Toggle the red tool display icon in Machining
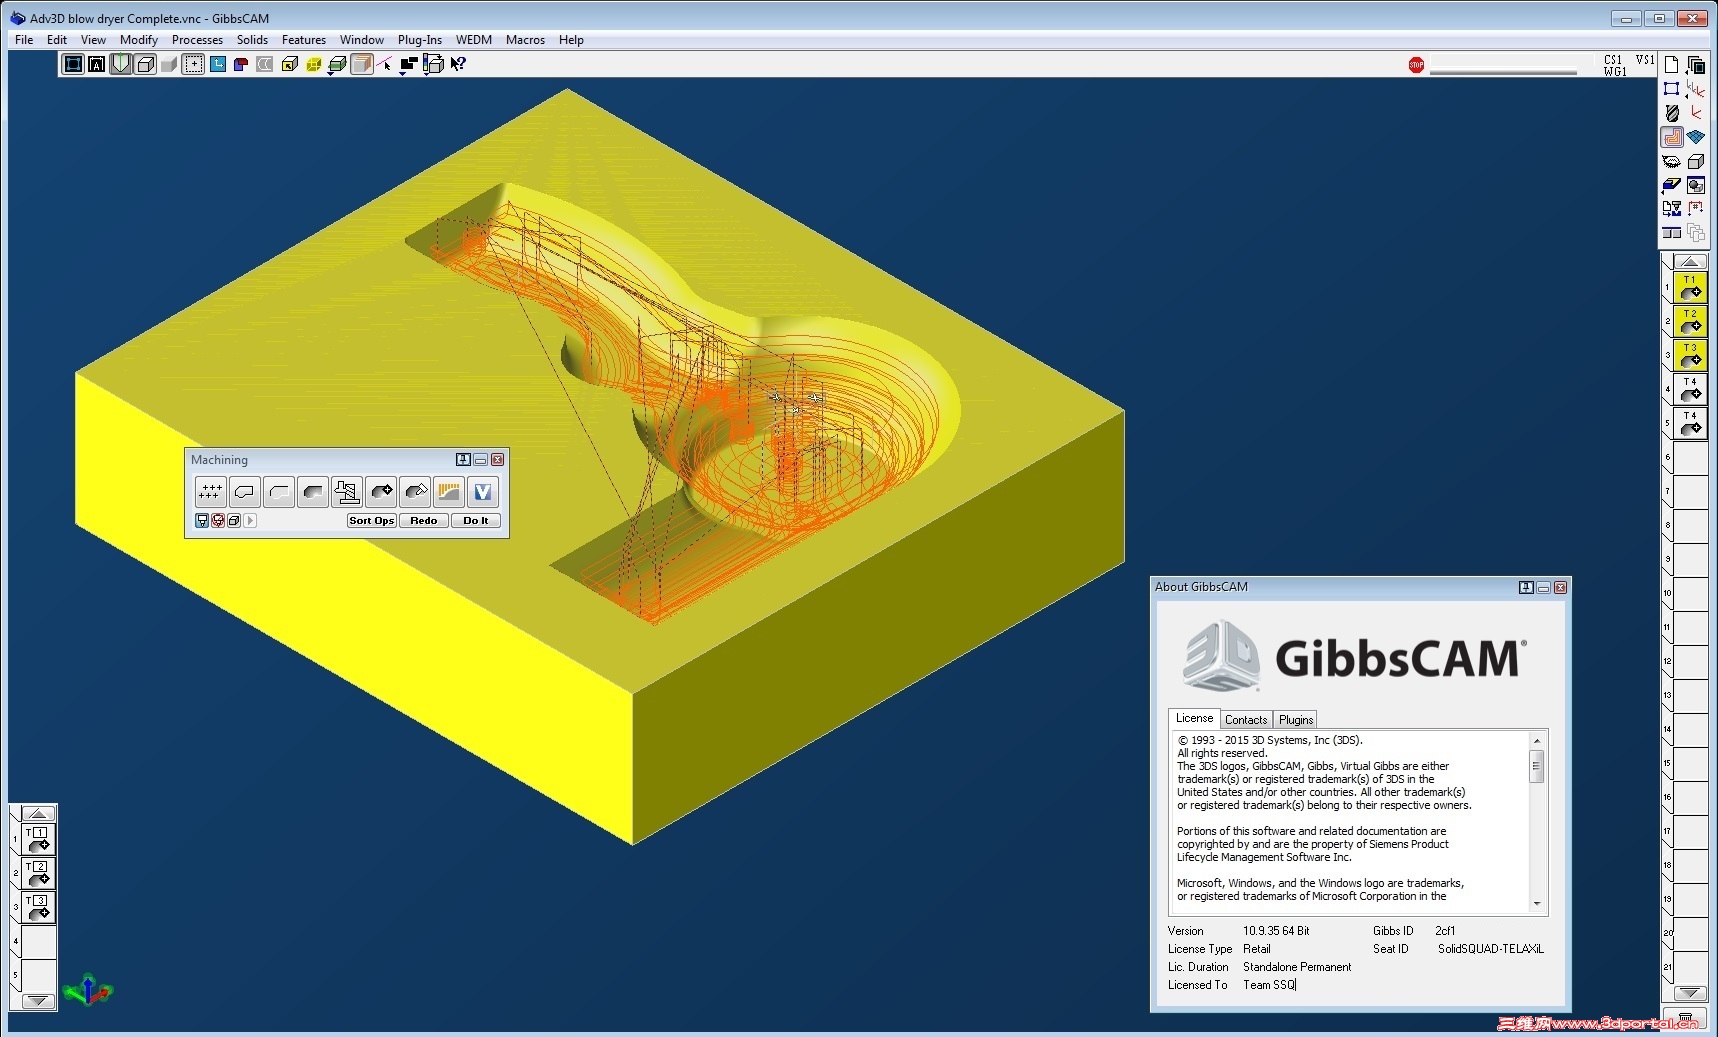The width and height of the screenshot is (1718, 1037). [x=218, y=521]
